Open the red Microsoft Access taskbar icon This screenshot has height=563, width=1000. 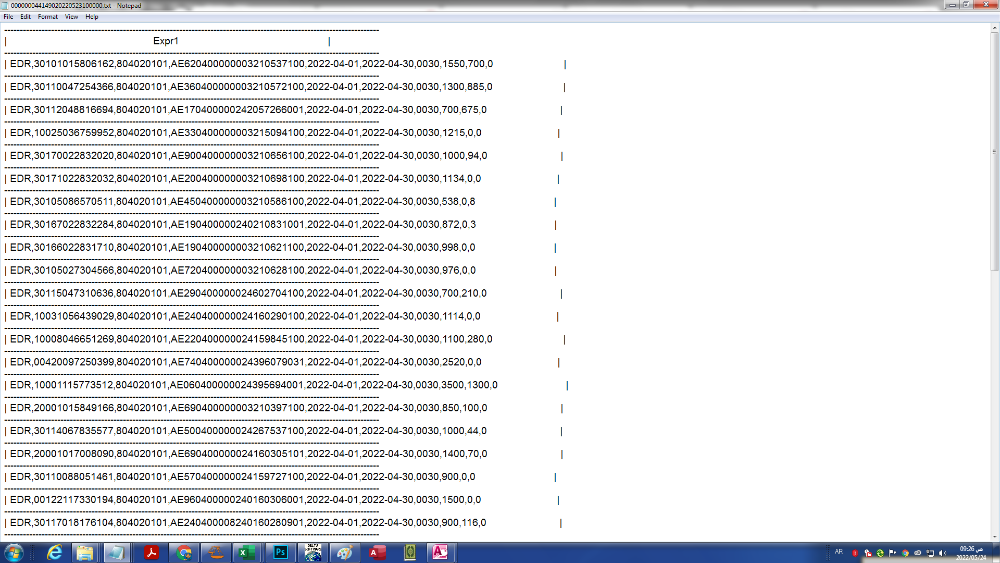point(377,552)
